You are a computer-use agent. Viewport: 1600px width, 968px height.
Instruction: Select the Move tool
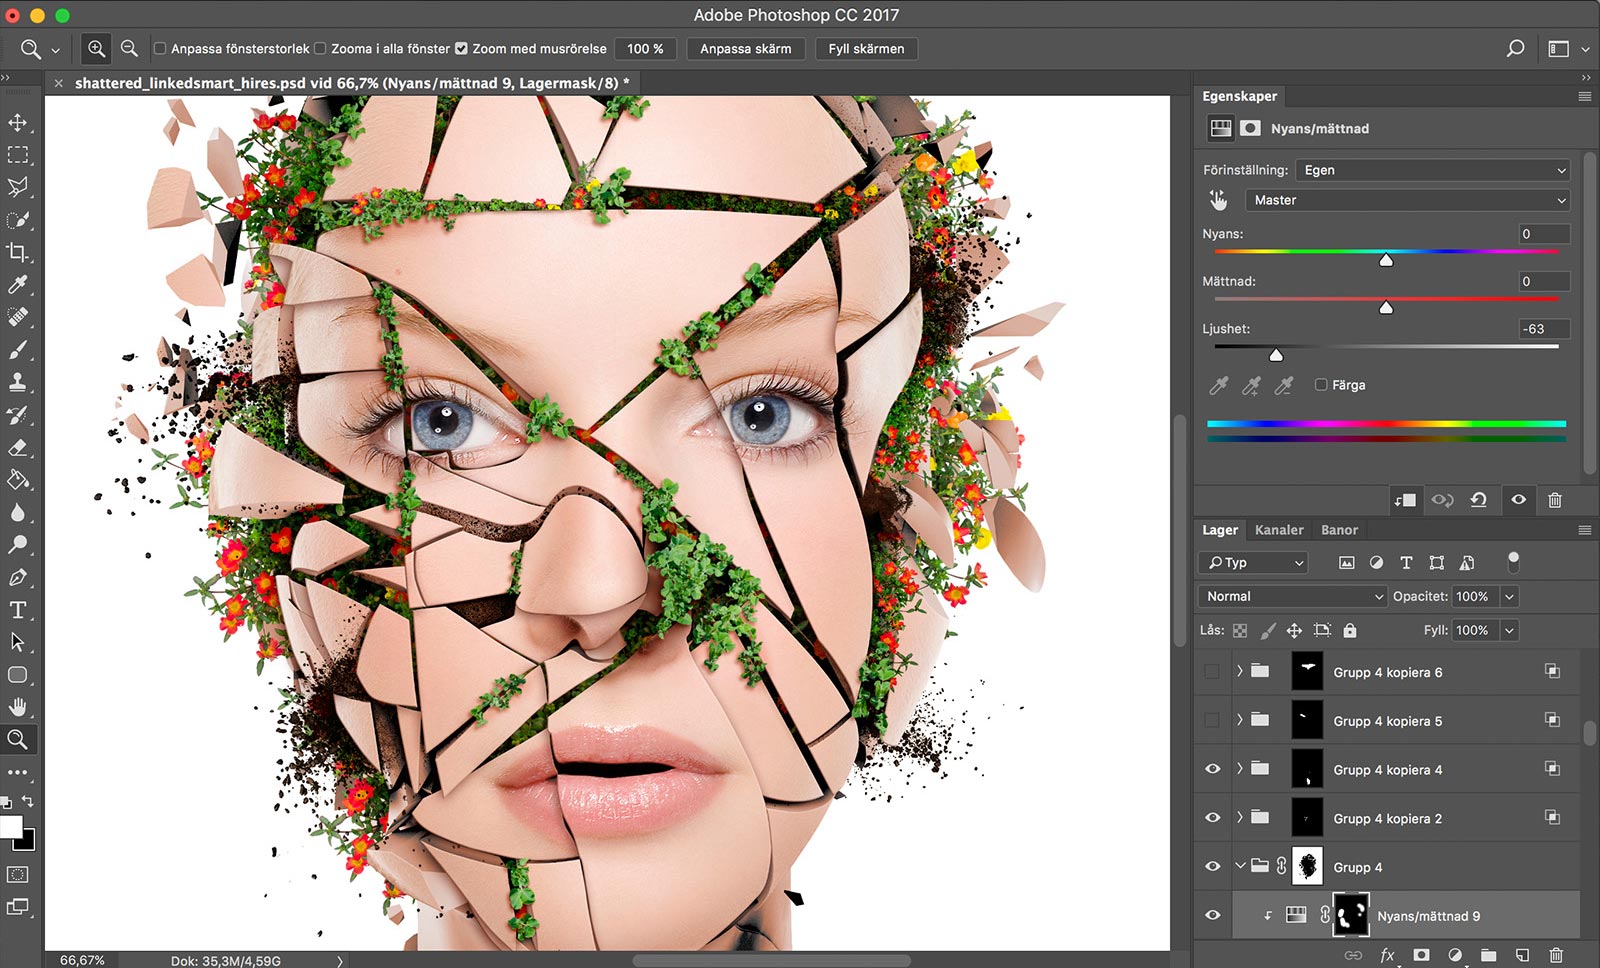[18, 123]
